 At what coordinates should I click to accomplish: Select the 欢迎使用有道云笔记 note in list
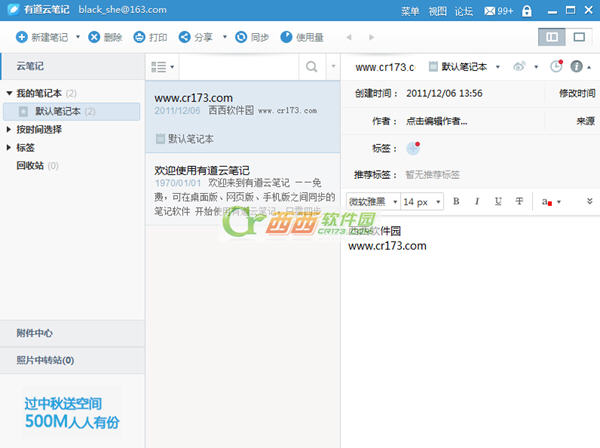(243, 189)
